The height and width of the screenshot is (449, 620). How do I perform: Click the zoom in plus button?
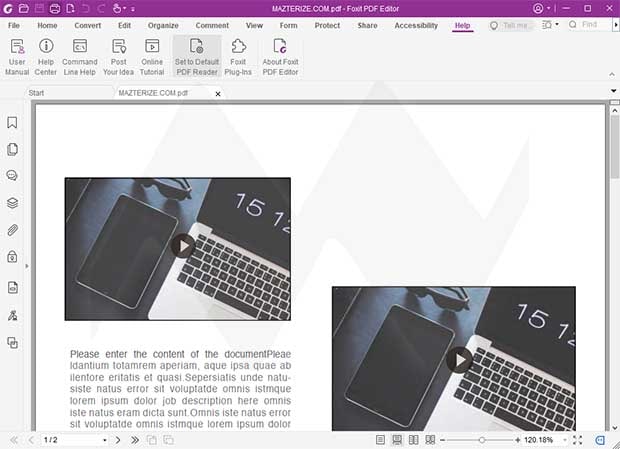pos(518,440)
